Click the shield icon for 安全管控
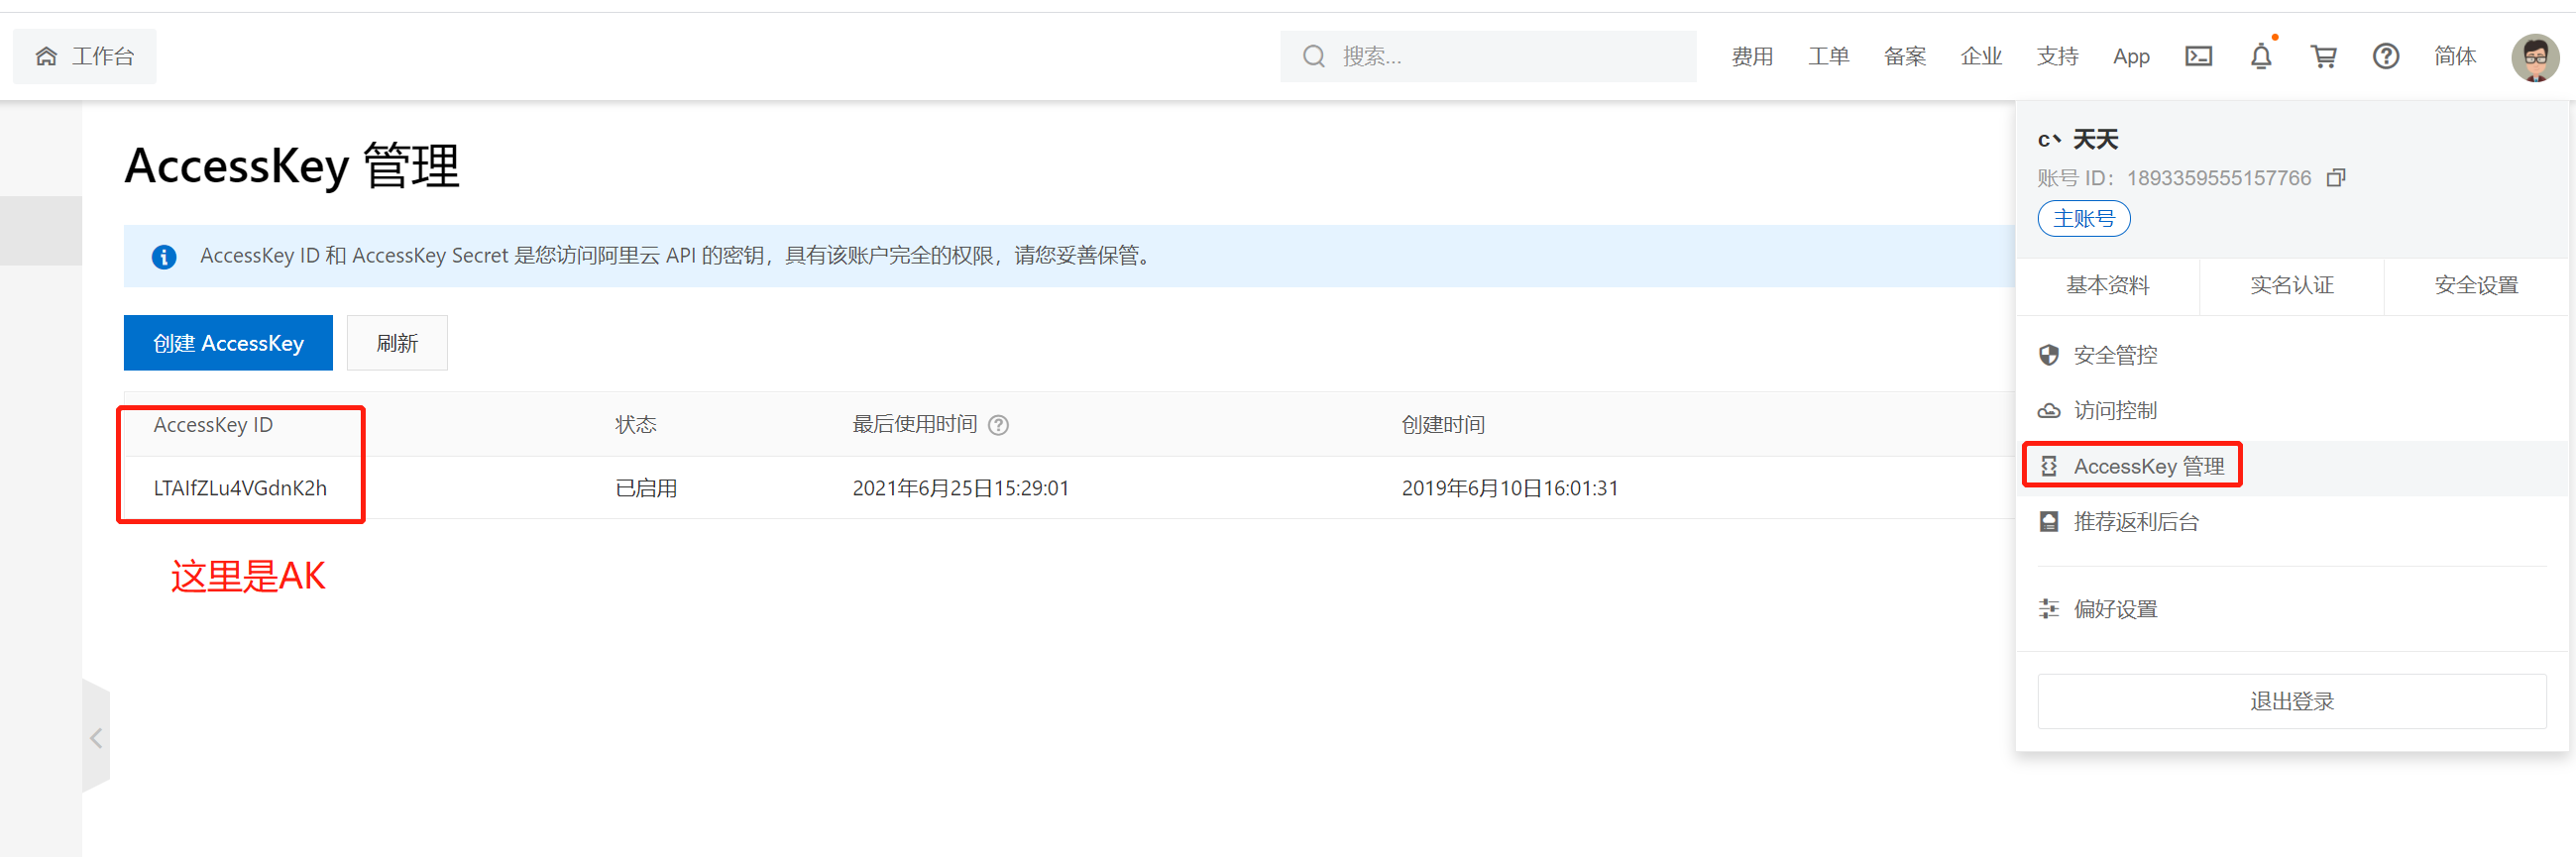 click(x=2049, y=355)
